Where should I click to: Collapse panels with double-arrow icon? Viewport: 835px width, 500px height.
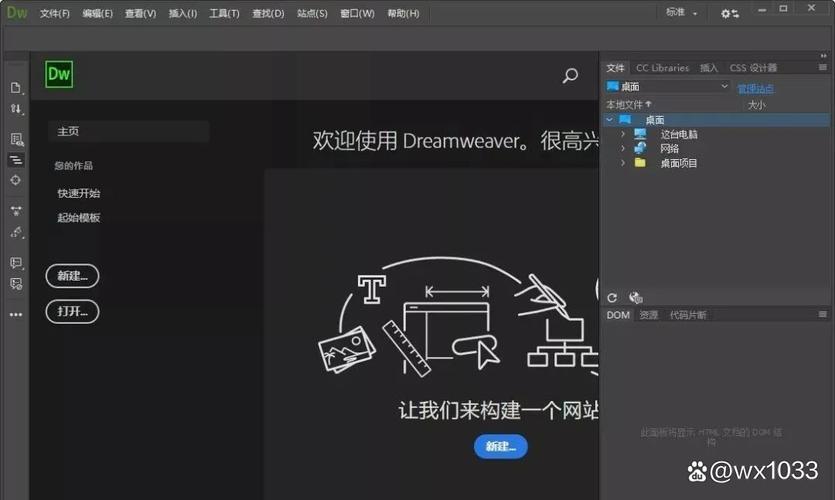pyautogui.click(x=823, y=55)
